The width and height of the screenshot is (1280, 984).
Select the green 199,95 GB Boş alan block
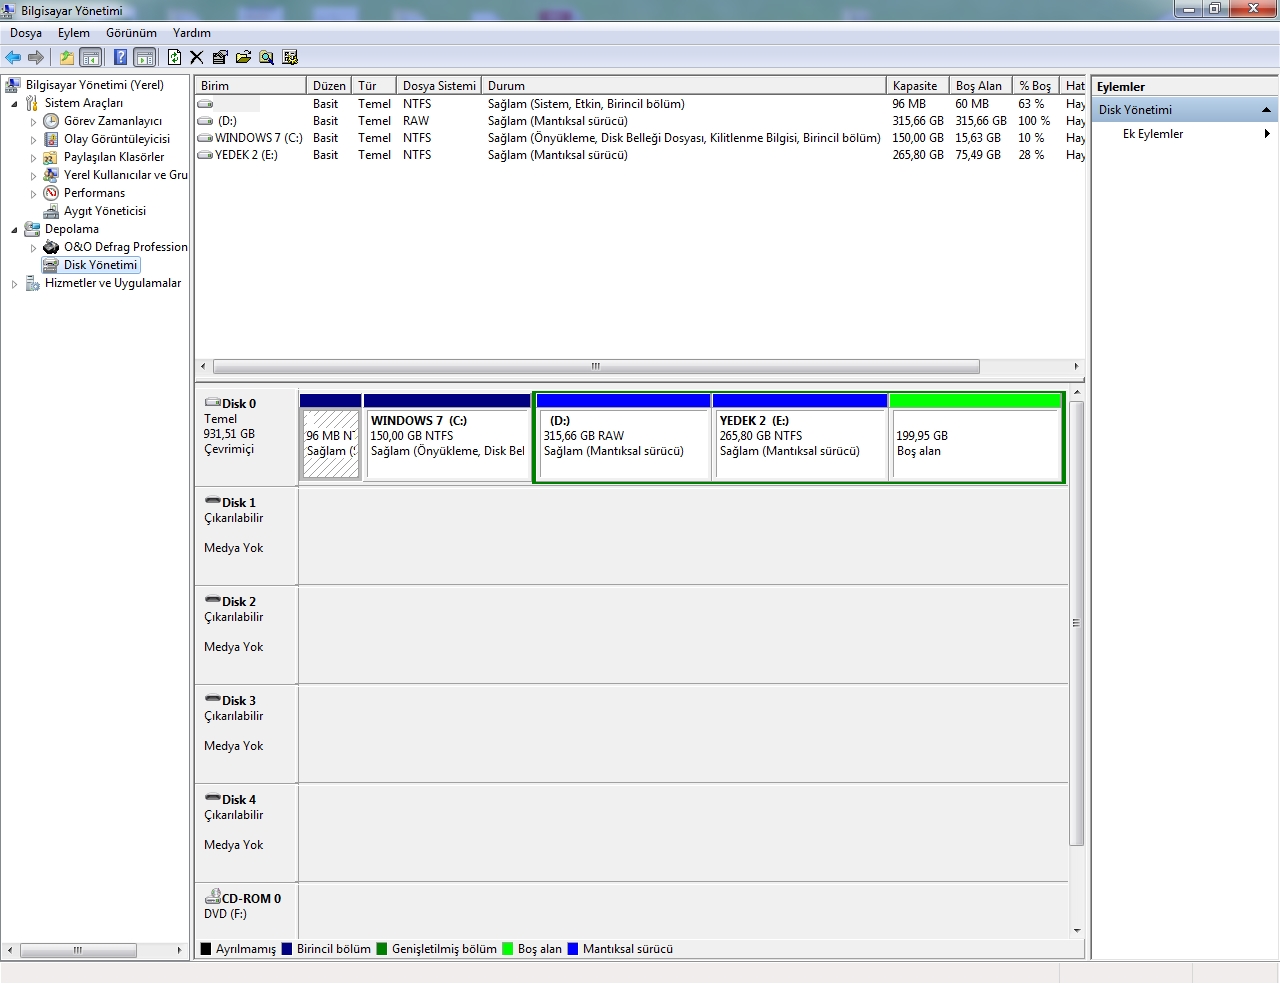(975, 443)
